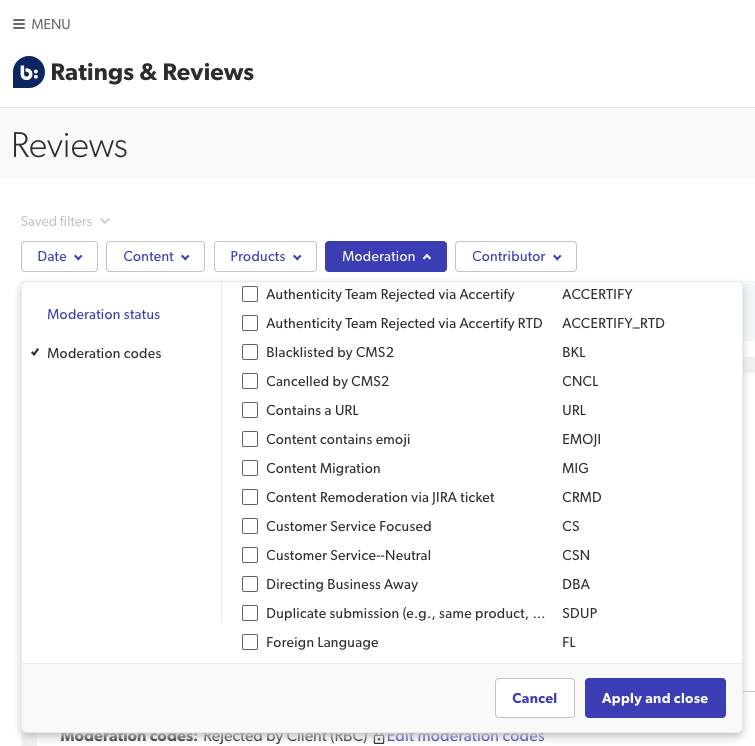Collapse the Moderation filter dropdown

coord(386,257)
